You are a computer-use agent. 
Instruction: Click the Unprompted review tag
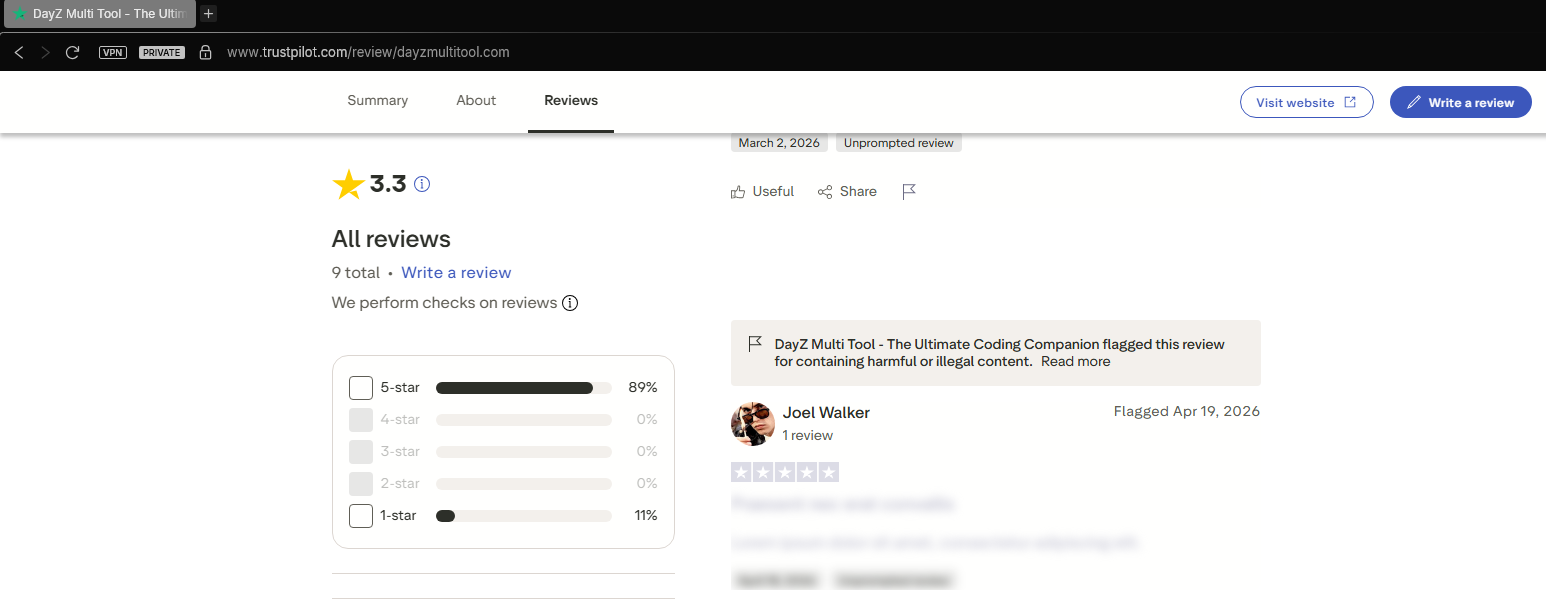click(x=899, y=143)
